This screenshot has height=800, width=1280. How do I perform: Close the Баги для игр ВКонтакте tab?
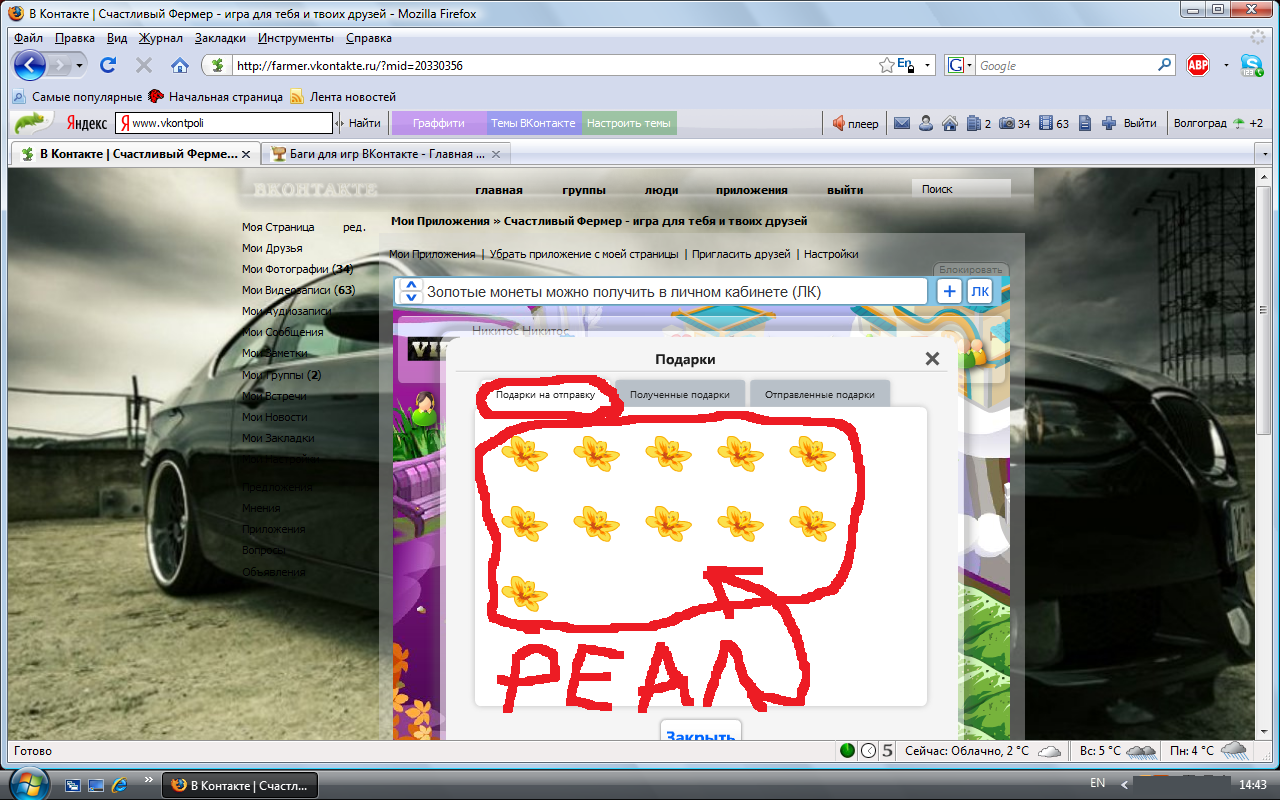[496, 154]
